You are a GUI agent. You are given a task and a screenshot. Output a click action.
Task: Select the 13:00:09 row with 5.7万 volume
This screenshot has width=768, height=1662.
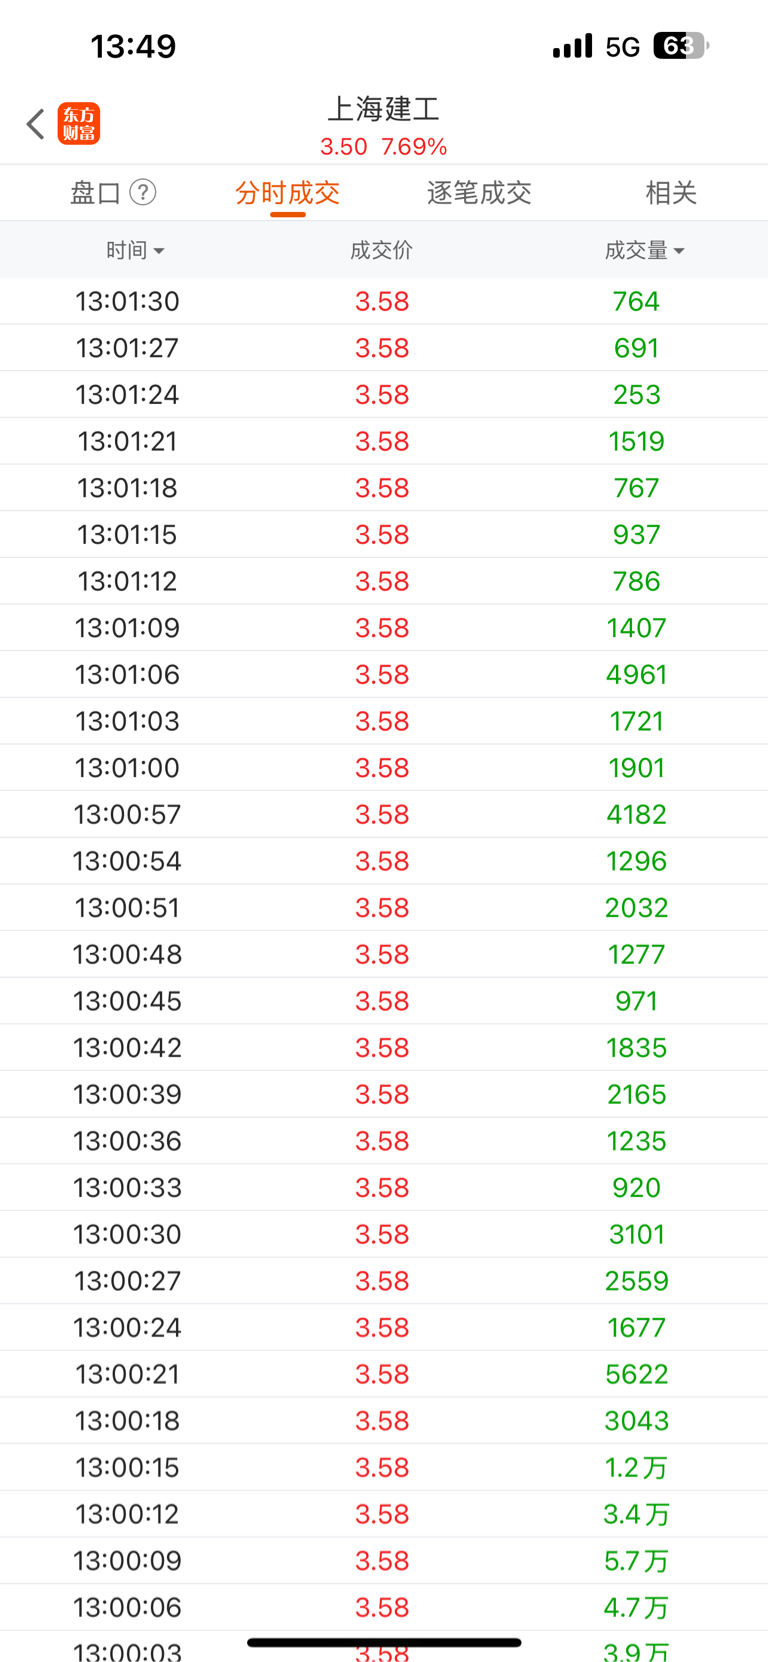point(384,1561)
